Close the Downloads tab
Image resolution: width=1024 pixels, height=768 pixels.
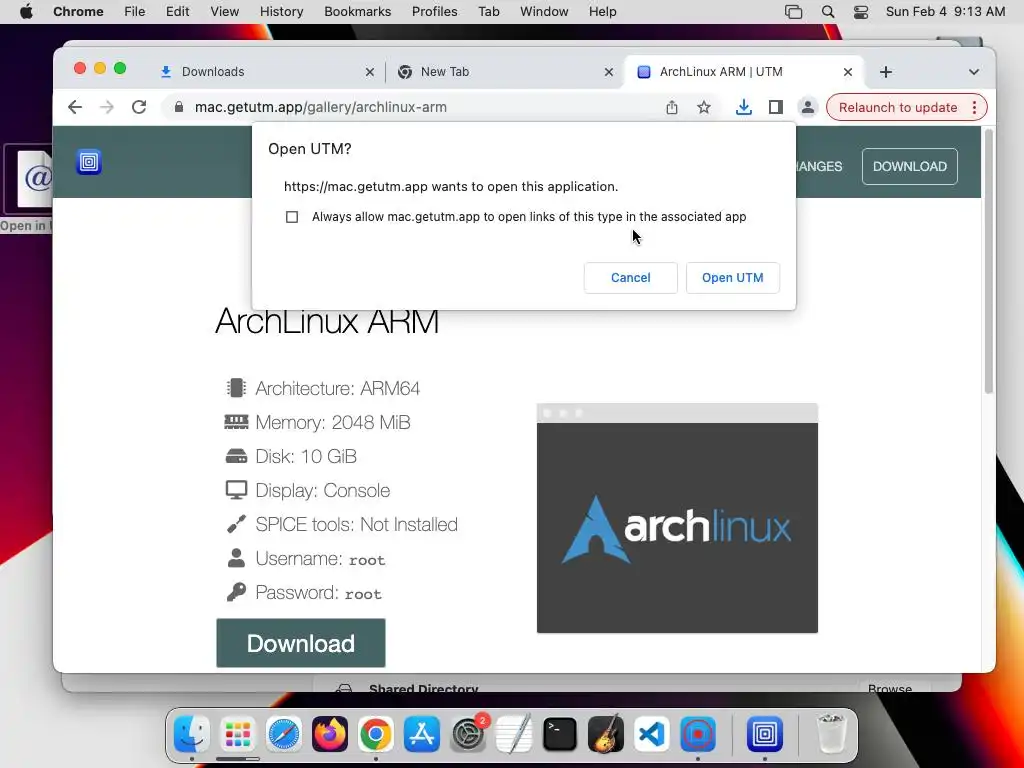tap(370, 72)
